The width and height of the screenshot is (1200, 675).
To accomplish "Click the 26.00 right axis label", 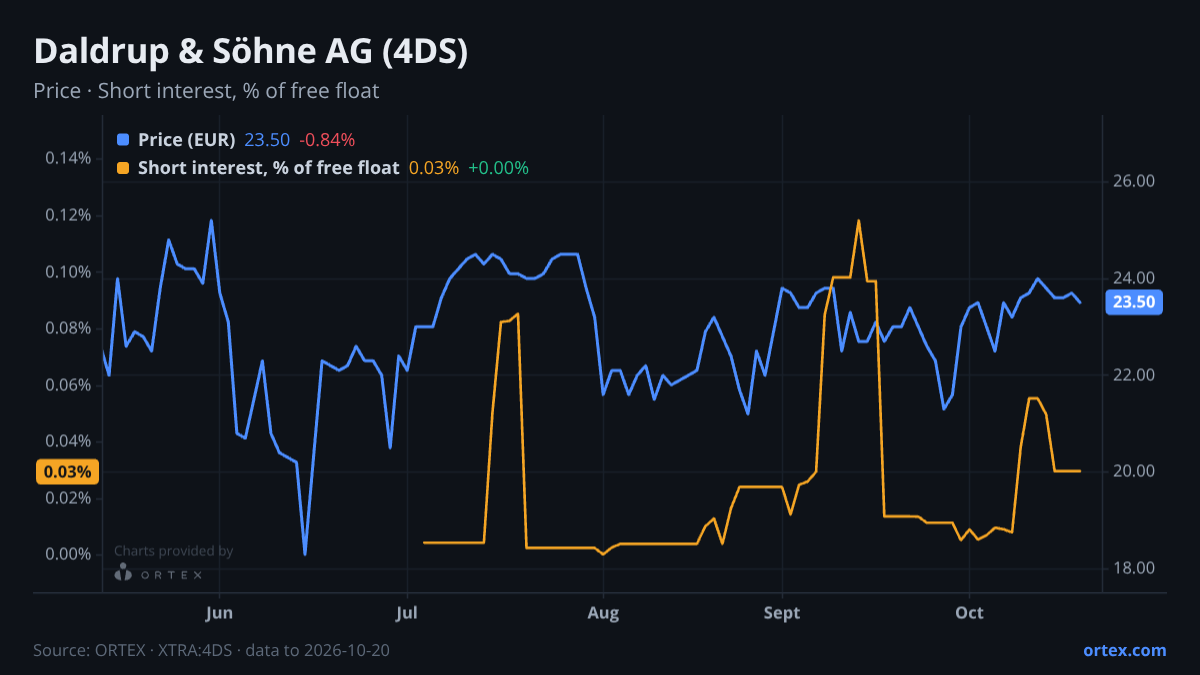I will pyautogui.click(x=1134, y=182).
